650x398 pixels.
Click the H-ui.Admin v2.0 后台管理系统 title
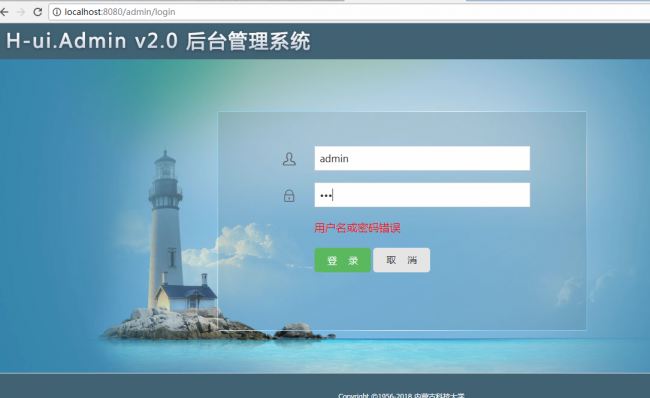click(x=158, y=41)
